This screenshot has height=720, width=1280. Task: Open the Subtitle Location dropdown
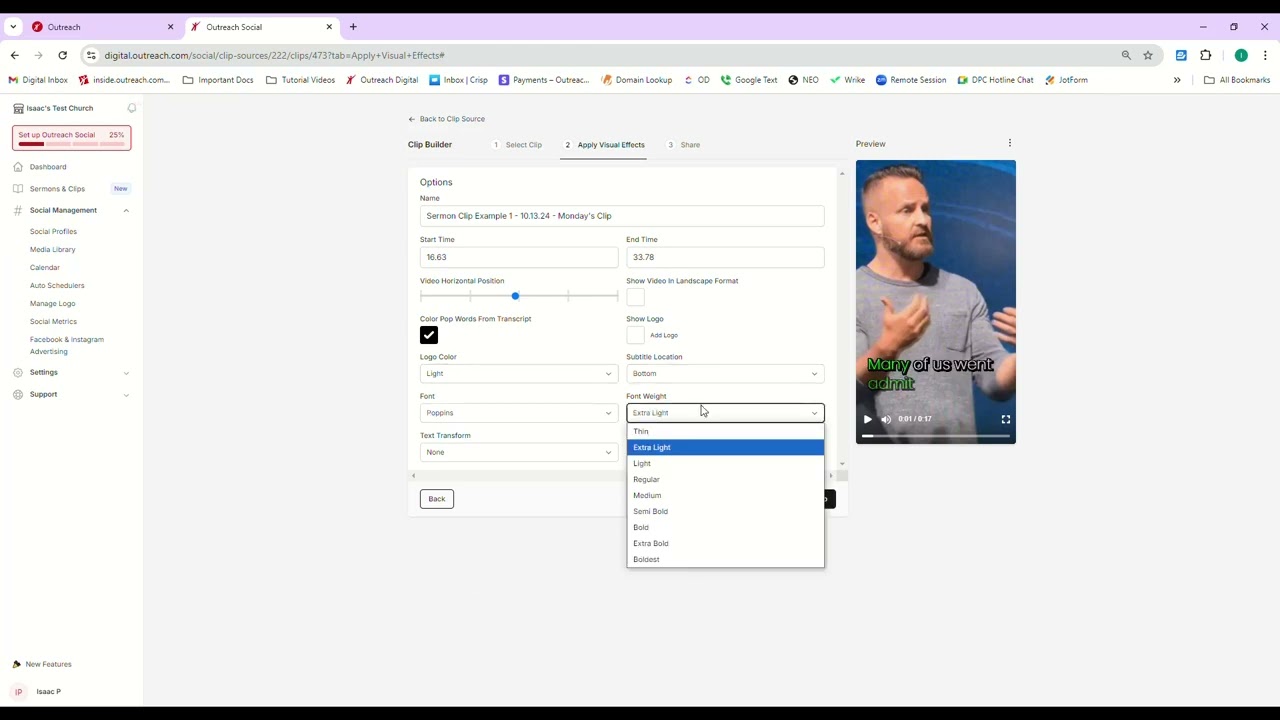tap(725, 374)
